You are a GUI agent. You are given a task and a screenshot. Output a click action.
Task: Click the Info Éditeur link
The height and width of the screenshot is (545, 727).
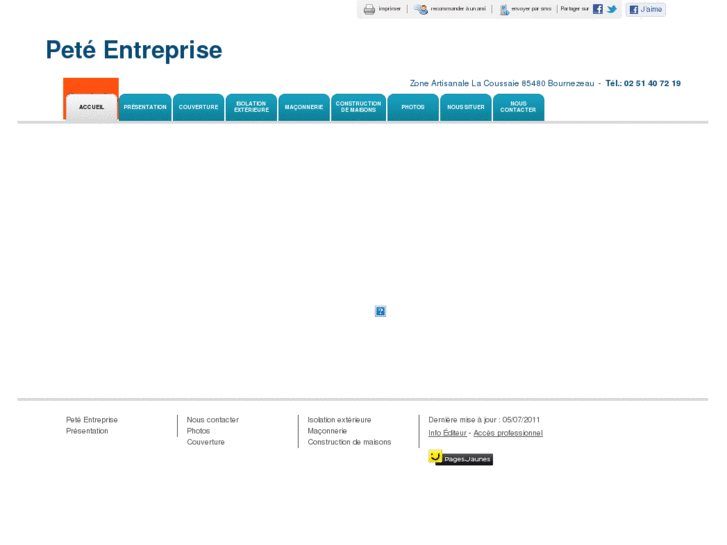click(x=447, y=433)
